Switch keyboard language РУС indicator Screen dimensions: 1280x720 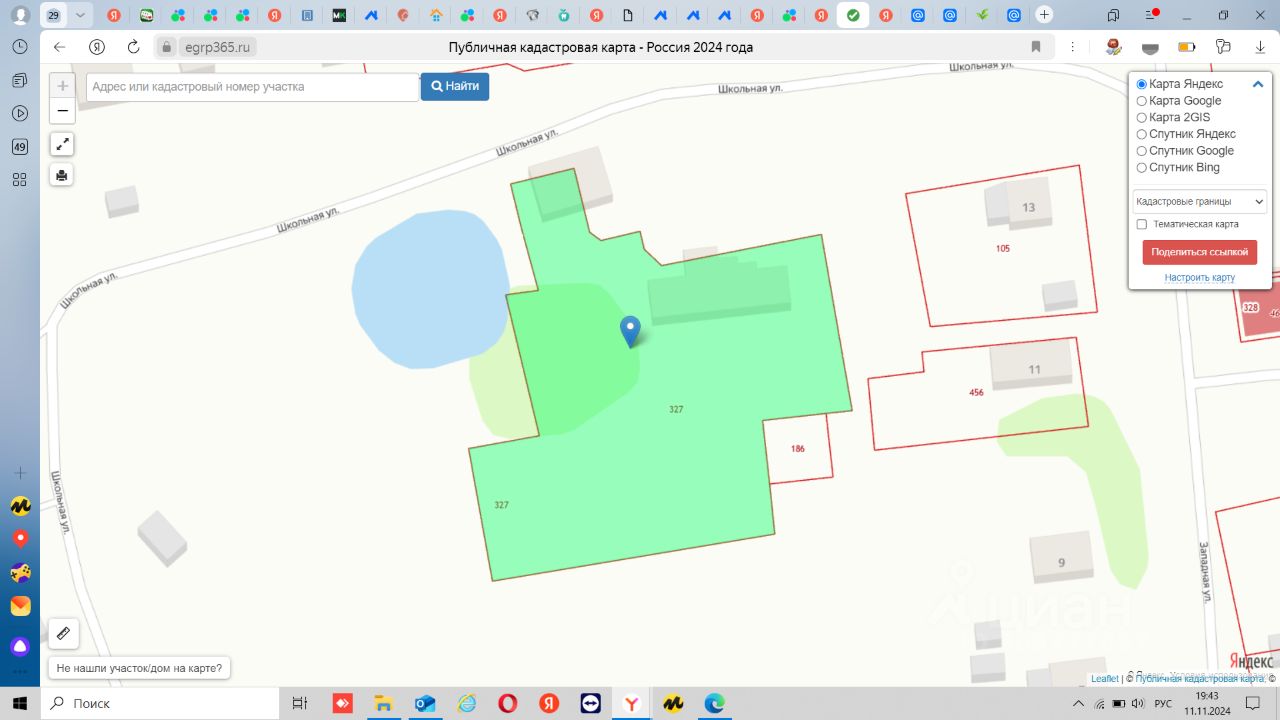(1163, 703)
